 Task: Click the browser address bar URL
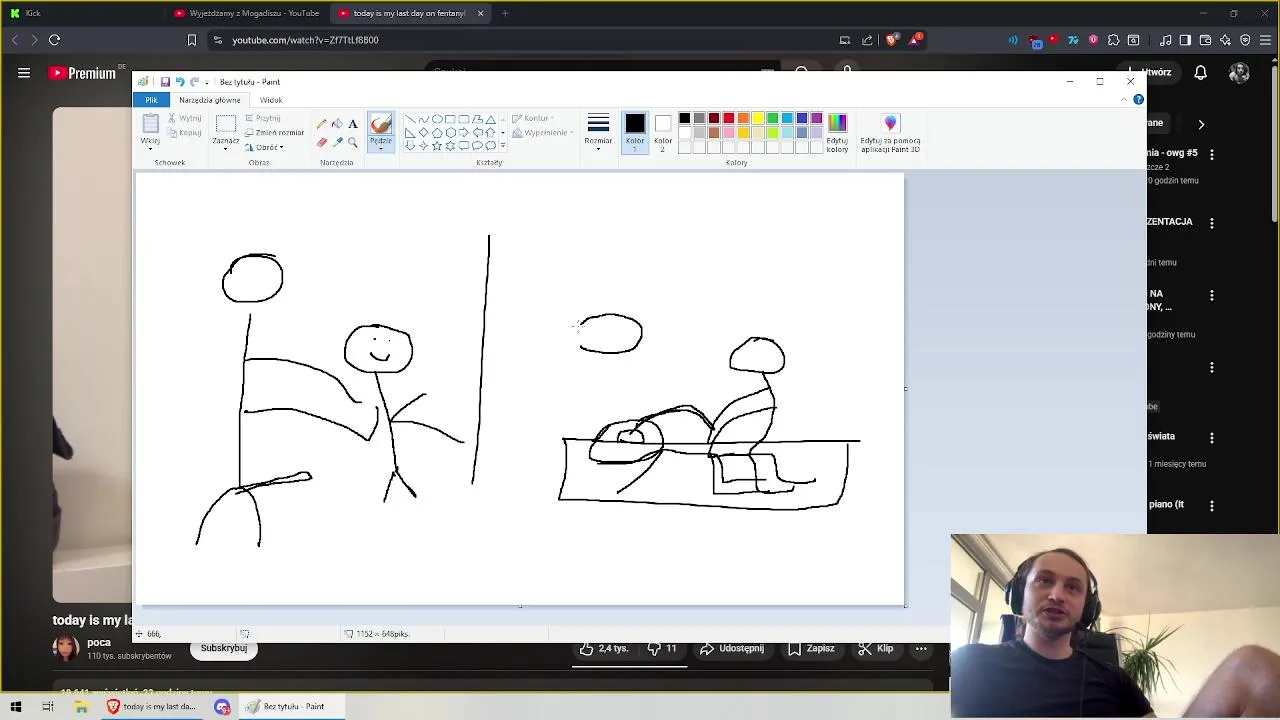tap(305, 40)
